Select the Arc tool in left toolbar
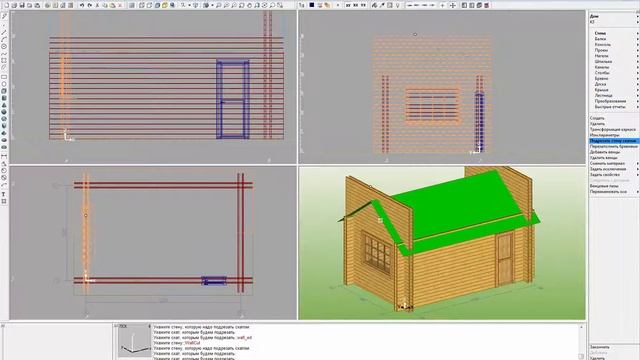Screen dimensions: 640x360 4,39
